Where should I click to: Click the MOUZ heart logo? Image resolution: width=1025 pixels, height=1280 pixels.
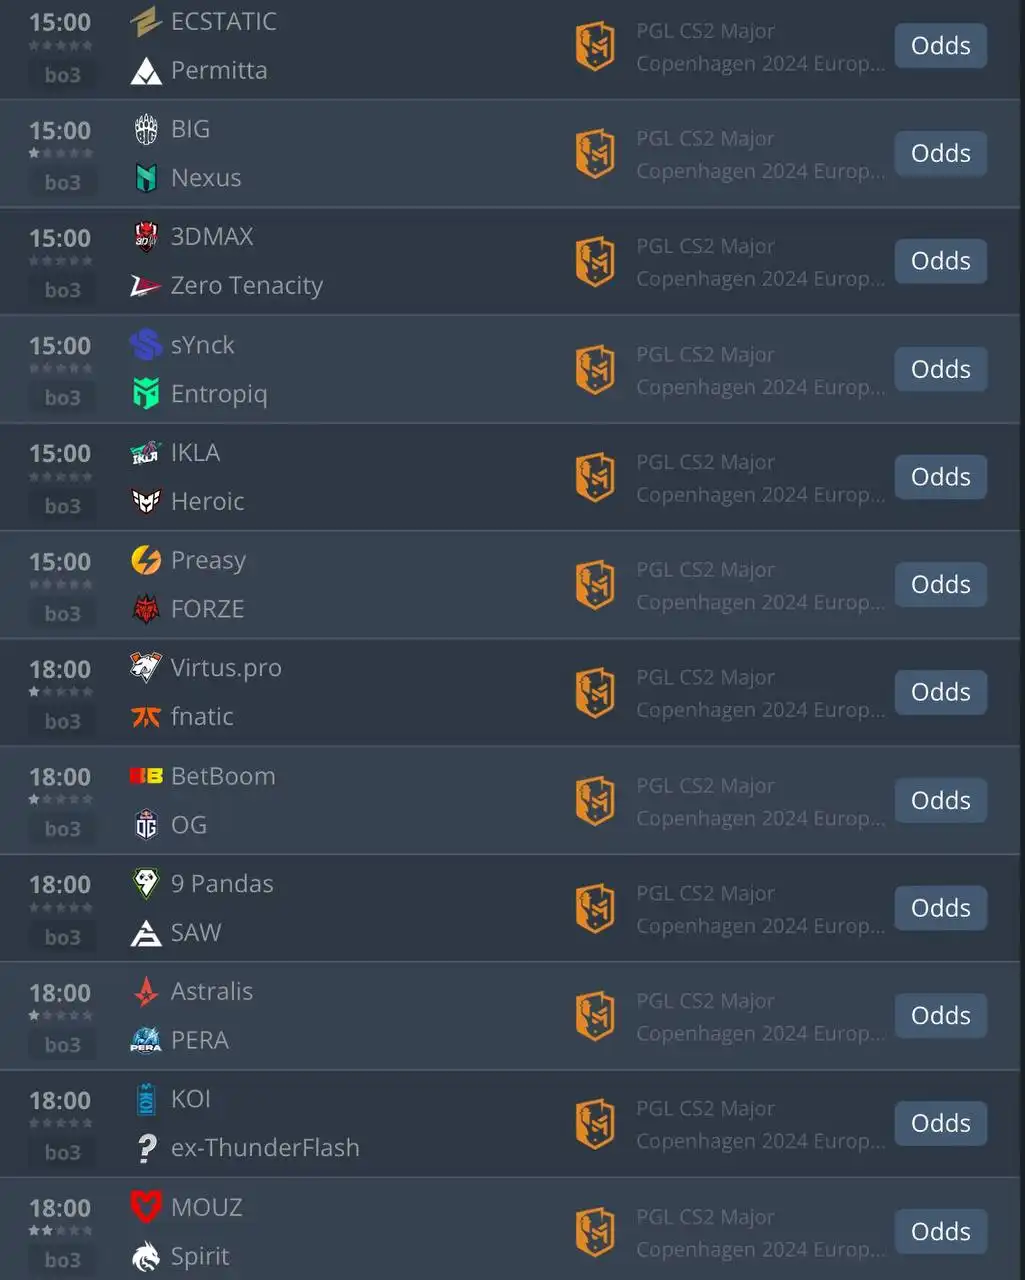click(x=146, y=1207)
